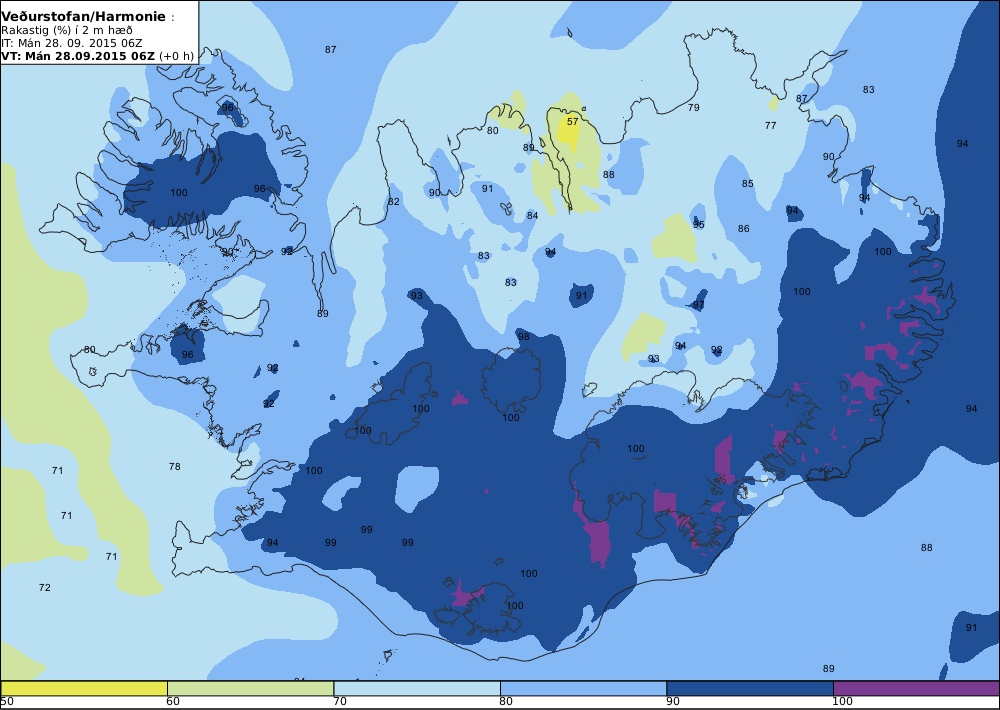Click the legend scale label 70
This screenshot has height=710, width=1000.
340,702
